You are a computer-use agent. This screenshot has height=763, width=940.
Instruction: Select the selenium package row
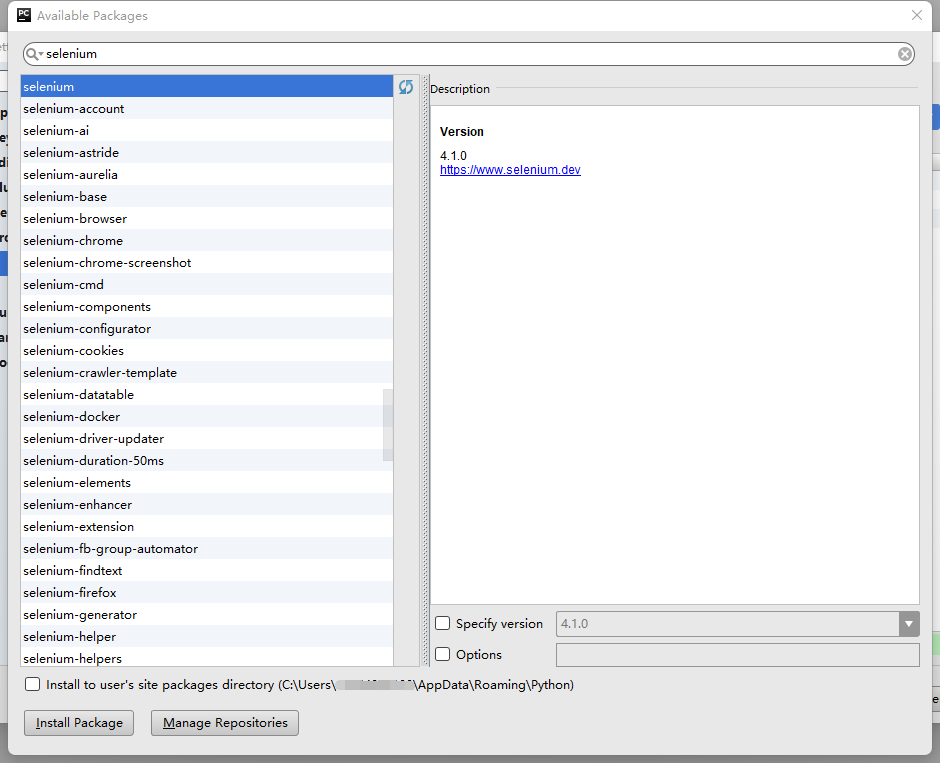point(207,86)
